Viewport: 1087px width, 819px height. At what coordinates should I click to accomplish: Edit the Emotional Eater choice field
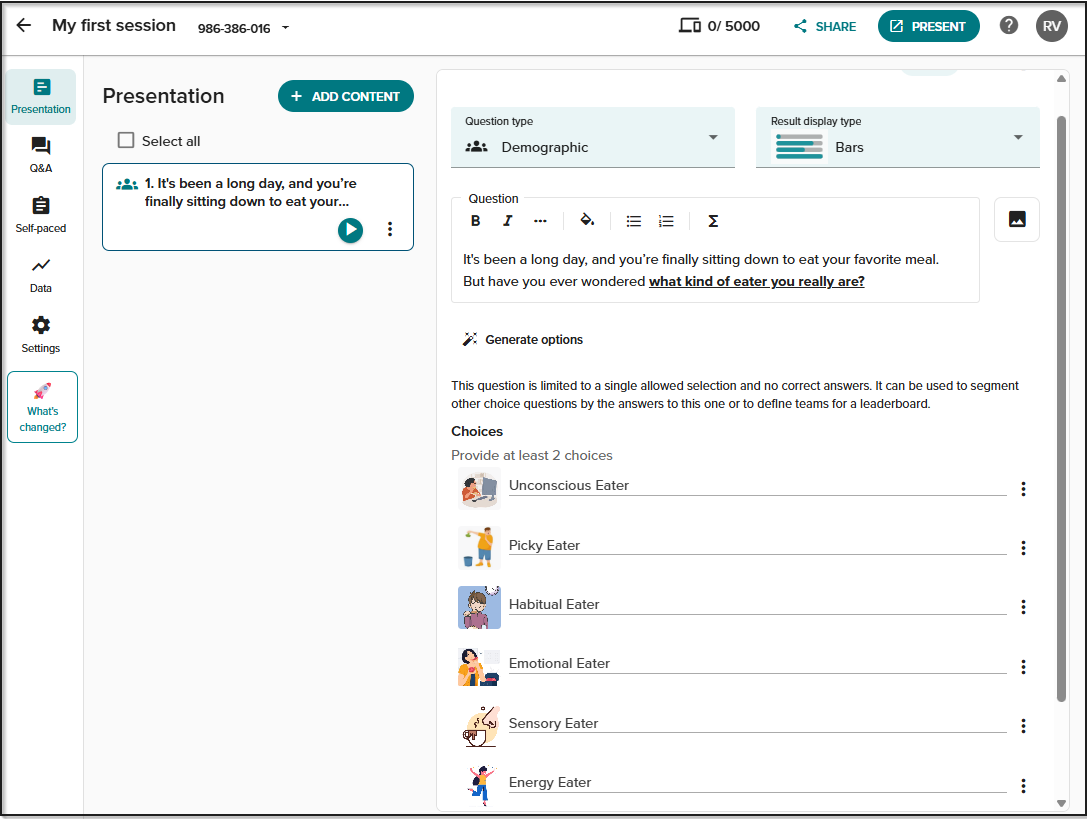coord(758,664)
